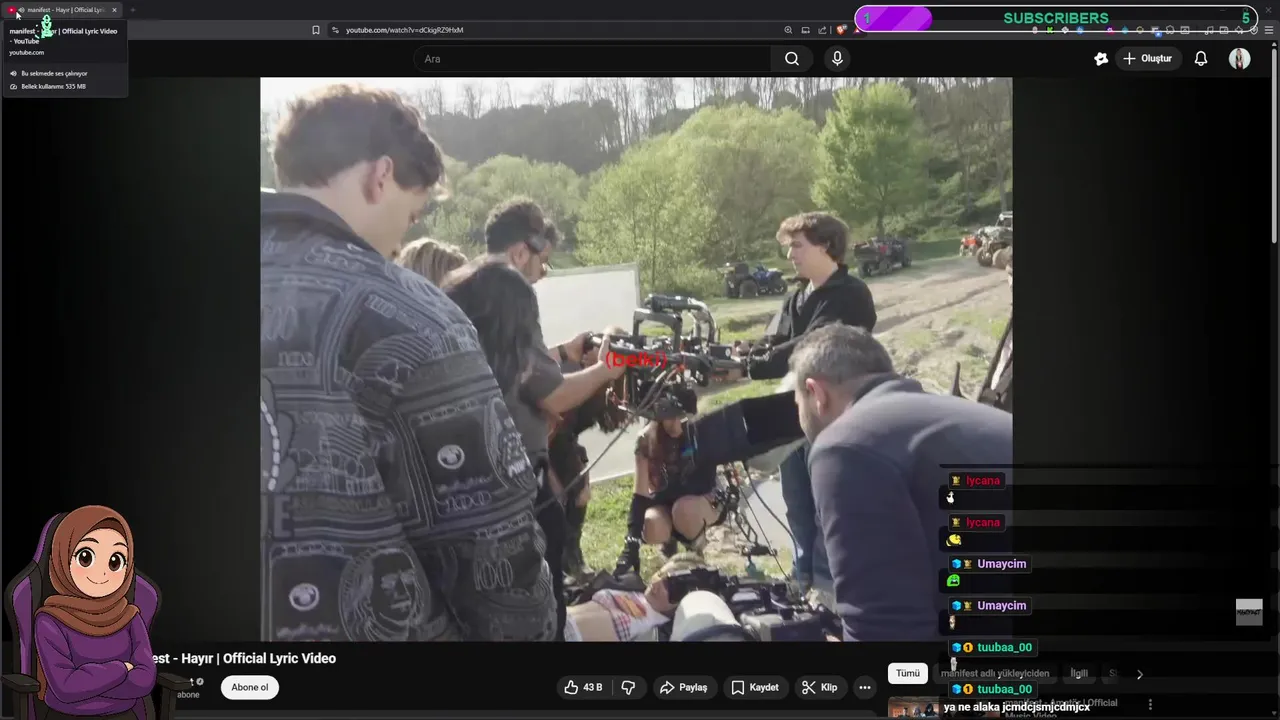1280x720 pixels.
Task: Click zoom magnifier icon in address bar
Action: pyautogui.click(x=788, y=30)
